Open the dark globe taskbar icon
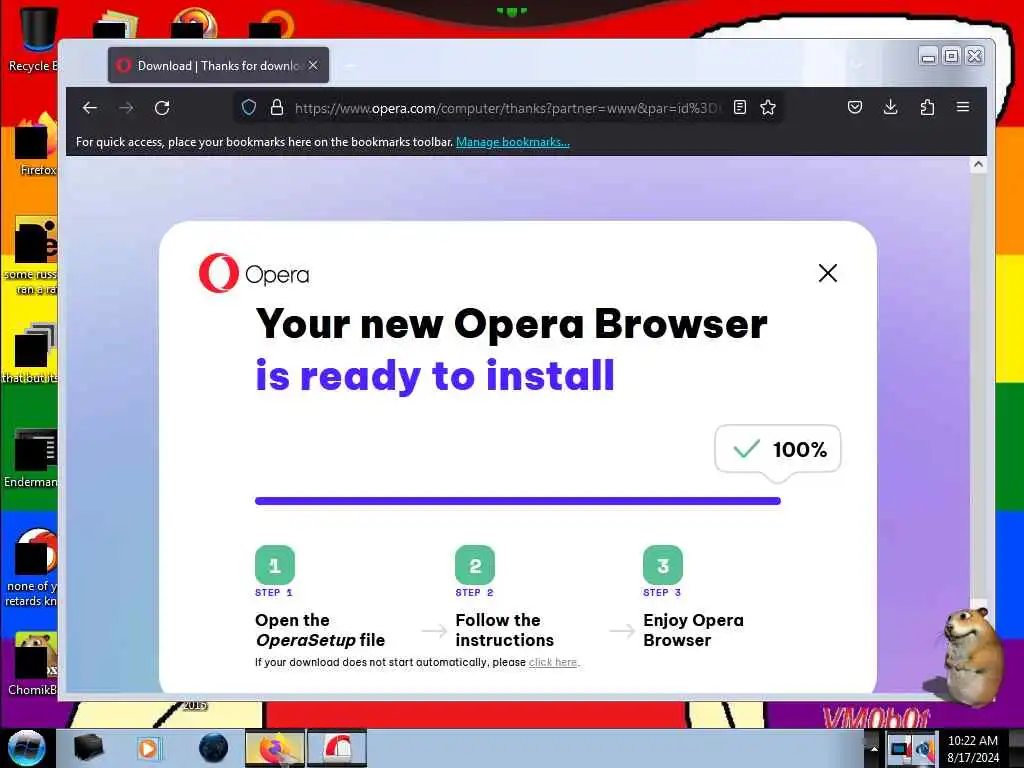Screen dimensions: 1024x768 214,748
